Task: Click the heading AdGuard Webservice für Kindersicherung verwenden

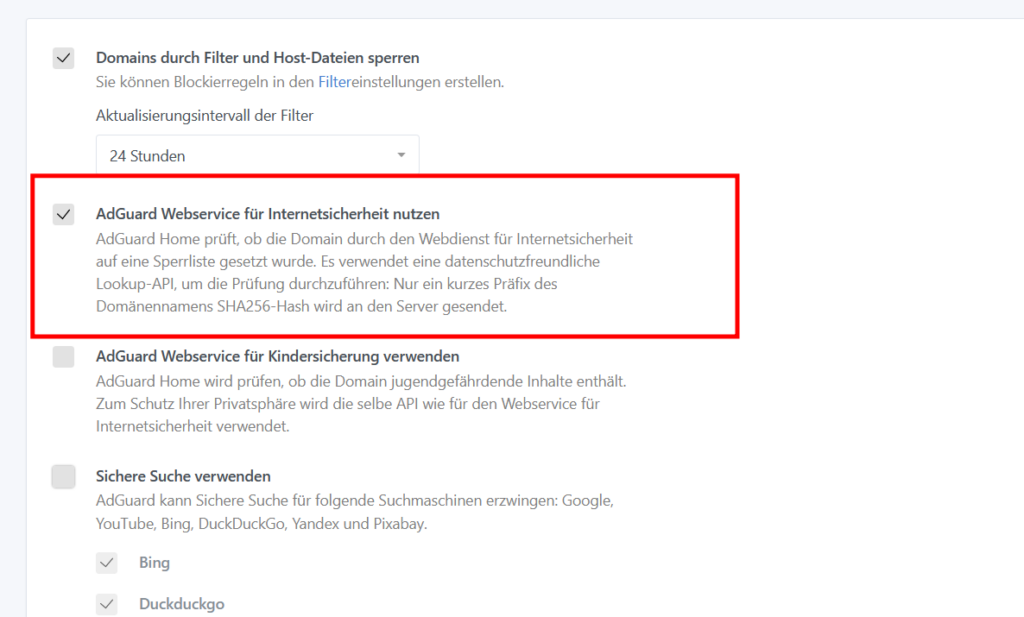Action: pyautogui.click(x=278, y=356)
